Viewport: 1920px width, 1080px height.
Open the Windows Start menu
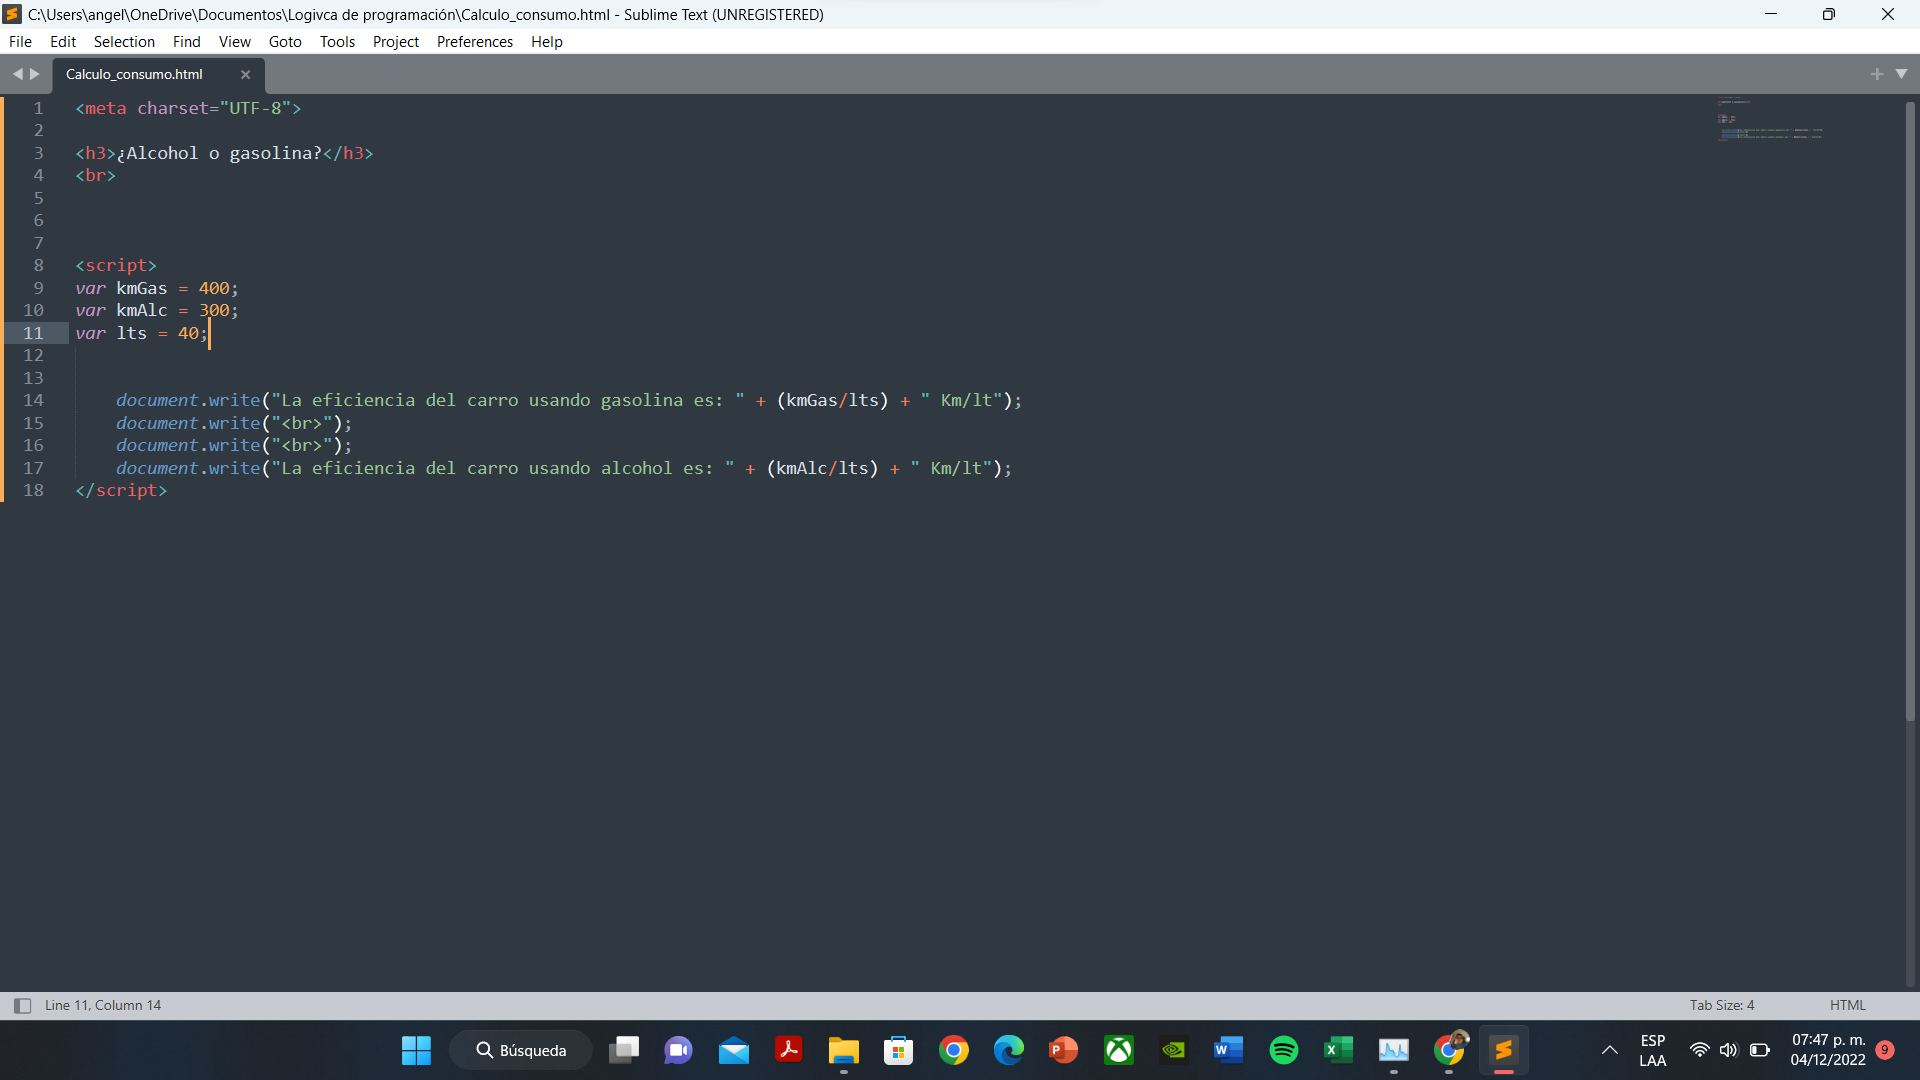[x=416, y=1050]
